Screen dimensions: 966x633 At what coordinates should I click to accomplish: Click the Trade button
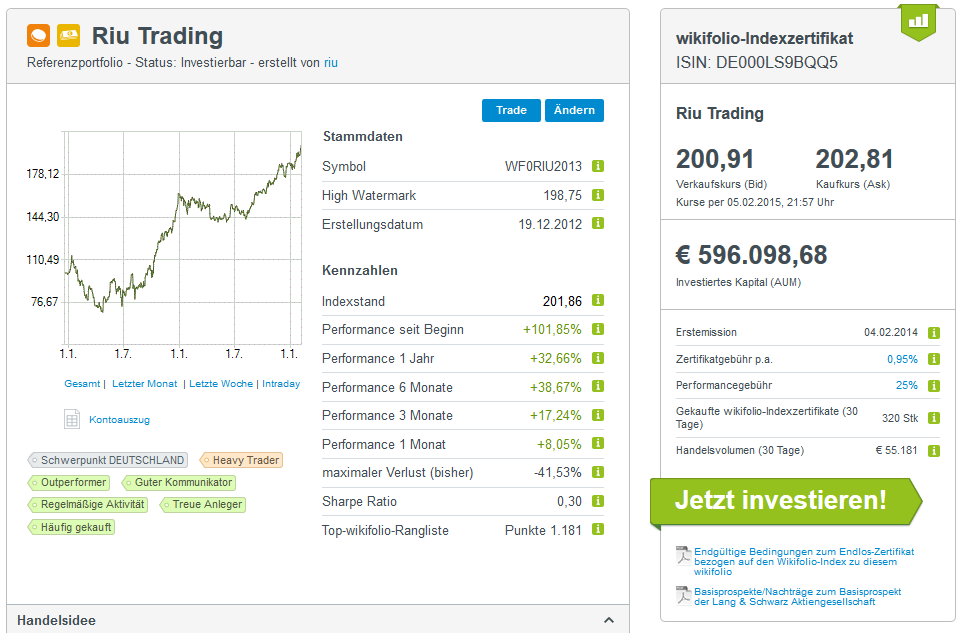[511, 110]
